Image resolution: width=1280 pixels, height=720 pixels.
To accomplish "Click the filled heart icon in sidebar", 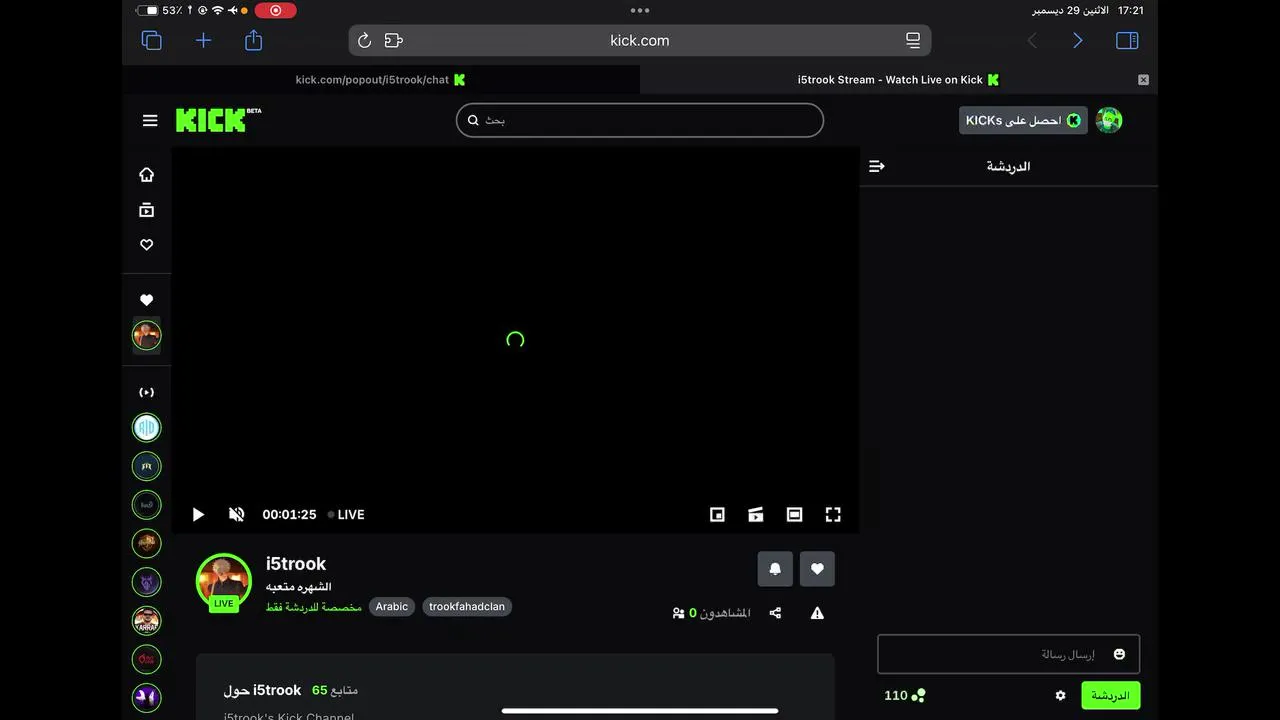I will [x=147, y=300].
